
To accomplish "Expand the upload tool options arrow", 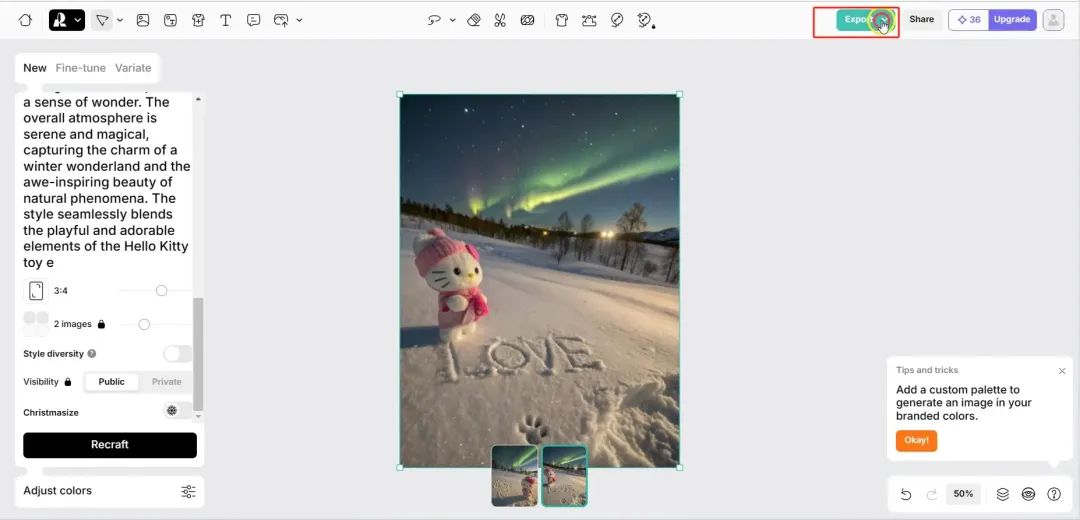I will click(x=299, y=20).
